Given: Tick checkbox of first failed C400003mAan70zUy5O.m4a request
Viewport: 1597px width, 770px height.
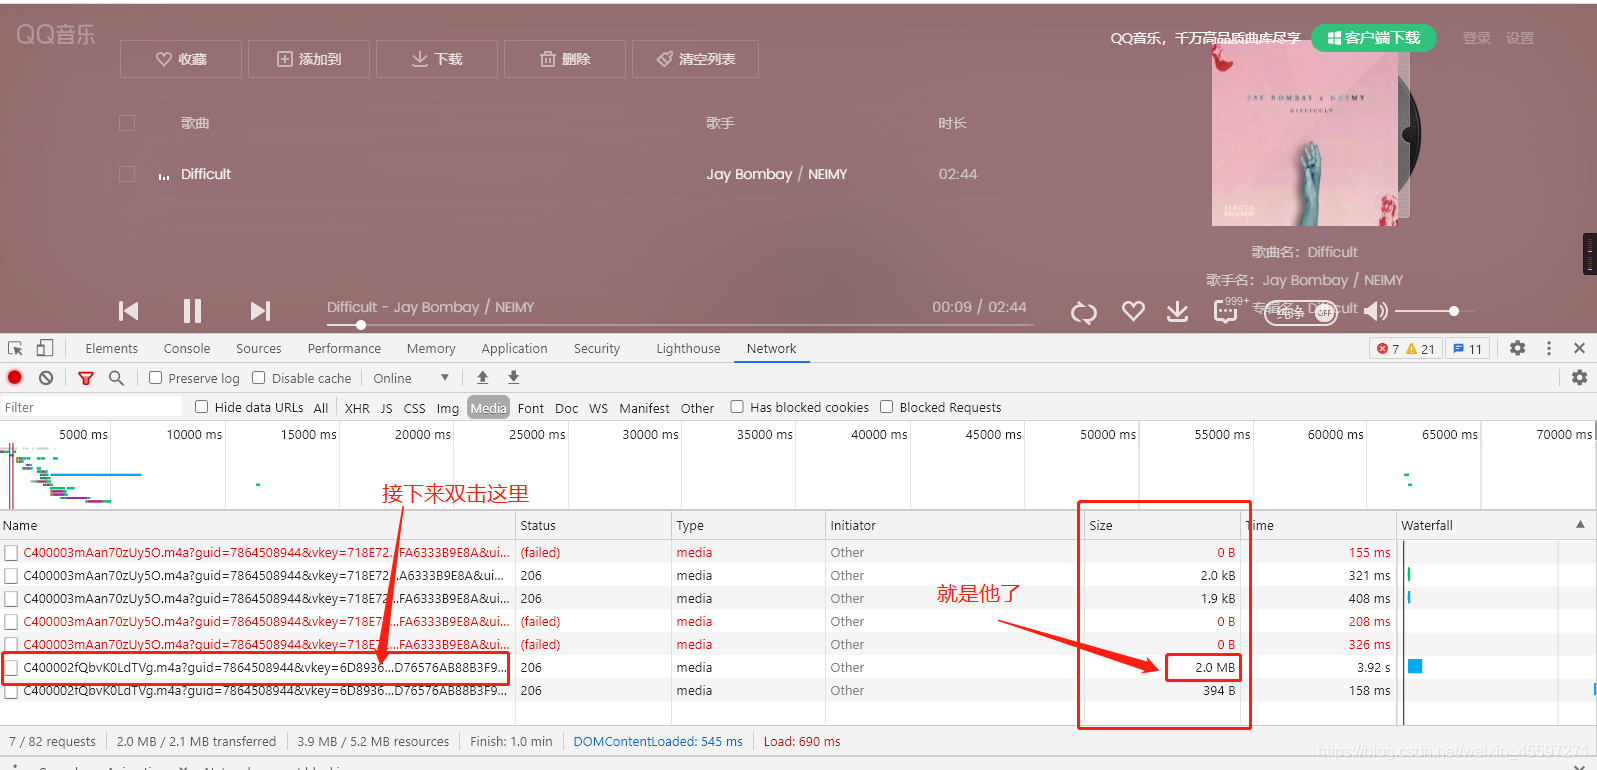Looking at the screenshot, I should point(11,552).
